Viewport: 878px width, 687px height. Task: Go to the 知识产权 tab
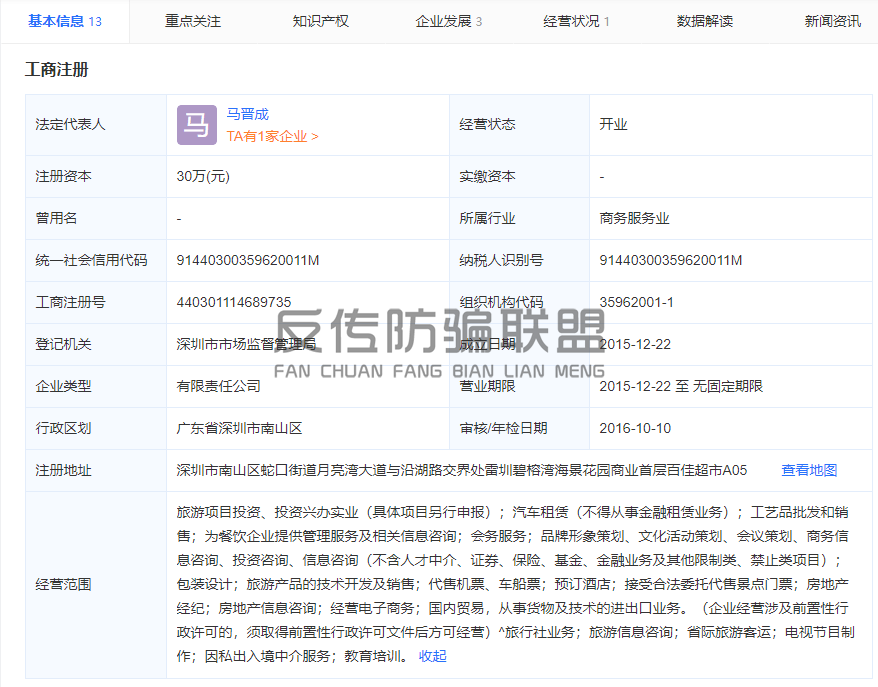tap(321, 21)
